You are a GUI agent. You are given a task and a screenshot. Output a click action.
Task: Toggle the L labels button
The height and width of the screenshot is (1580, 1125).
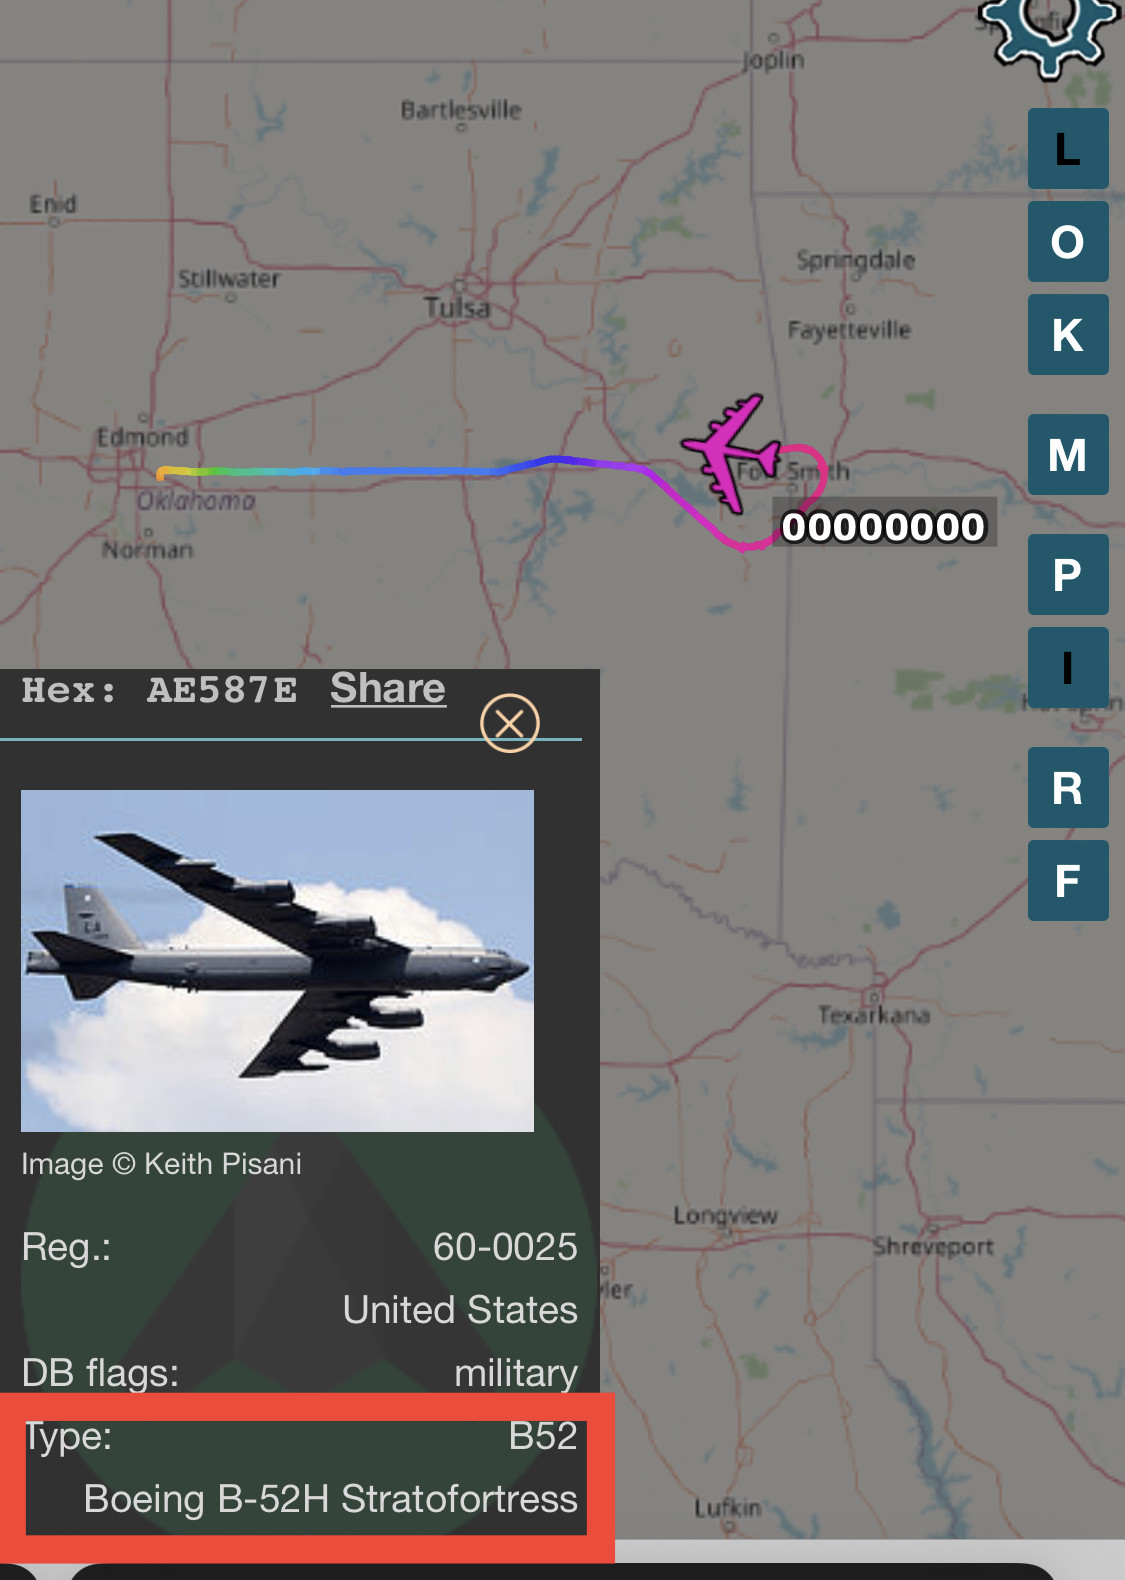click(x=1068, y=149)
